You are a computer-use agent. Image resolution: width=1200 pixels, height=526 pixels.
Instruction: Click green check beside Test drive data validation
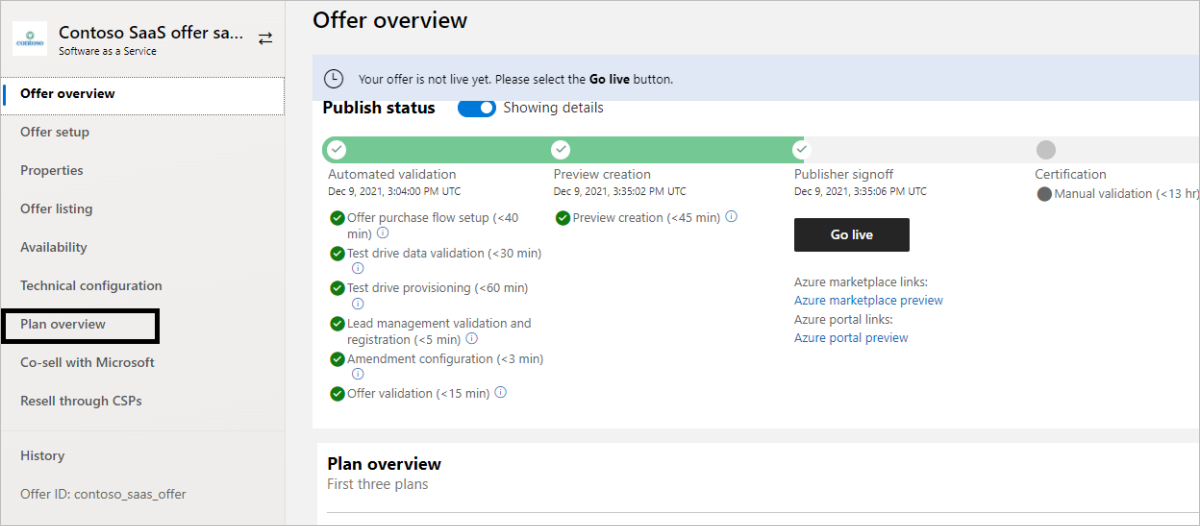click(337, 254)
